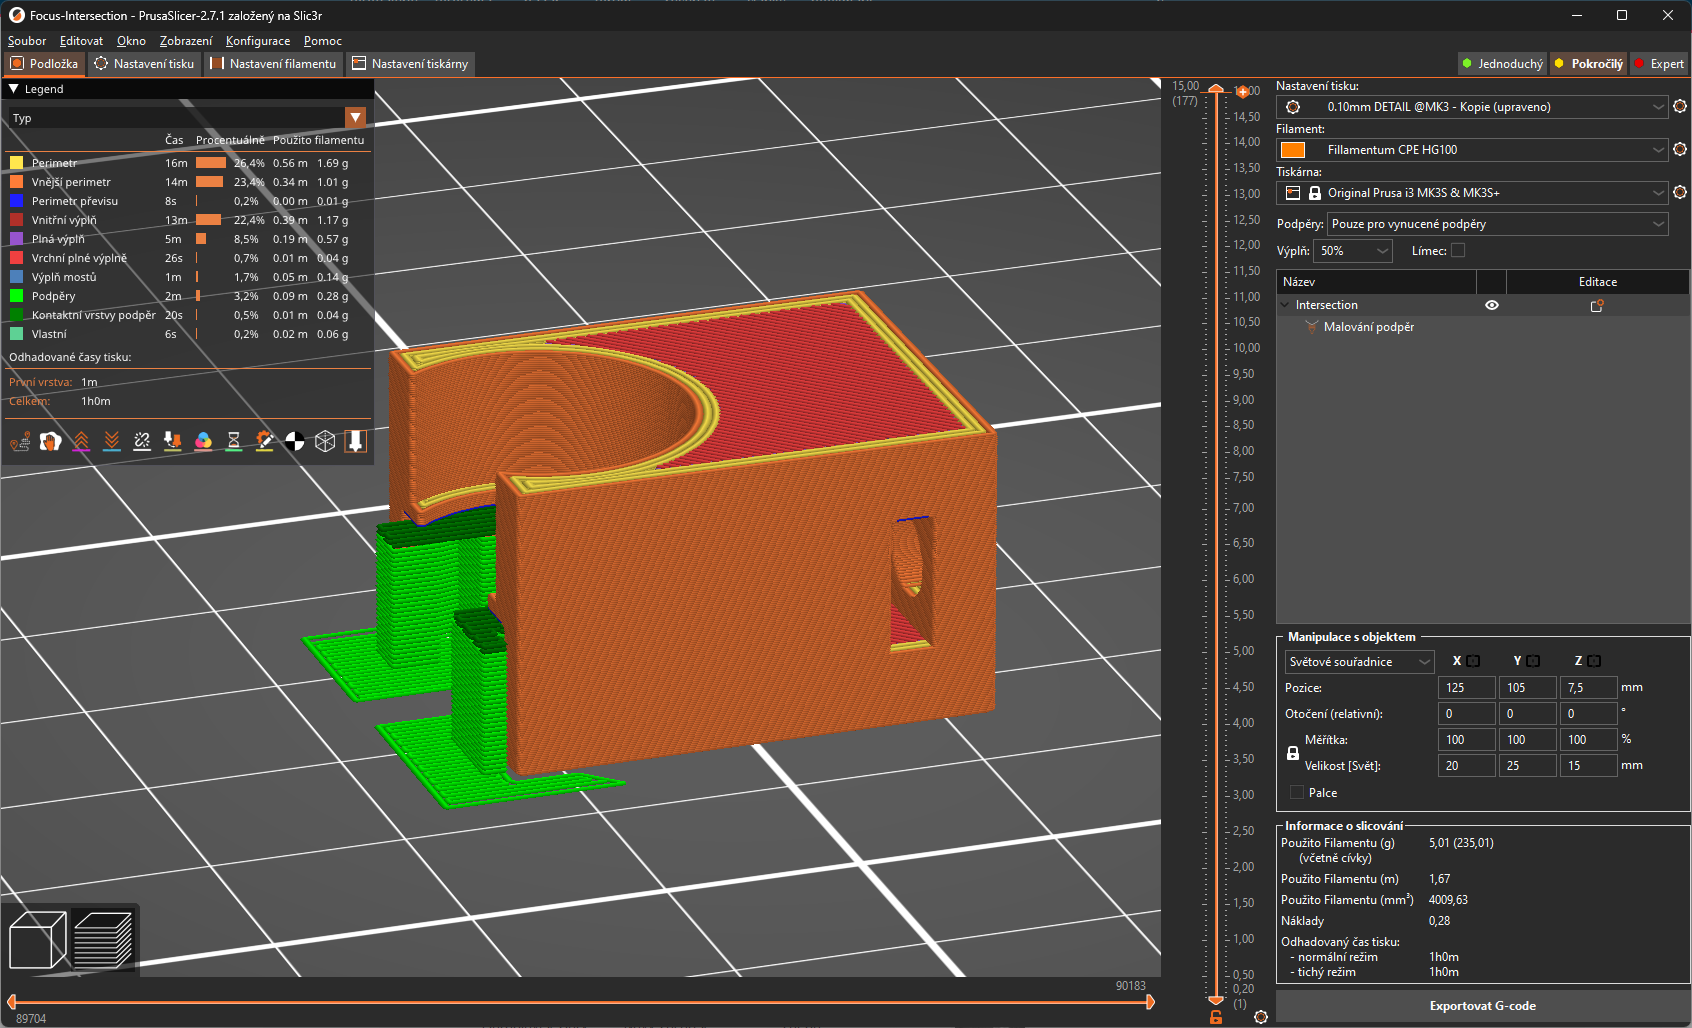Viewport: 1692px width, 1028px height.
Task: Enable the Límec checkbox
Action: pos(1458,251)
